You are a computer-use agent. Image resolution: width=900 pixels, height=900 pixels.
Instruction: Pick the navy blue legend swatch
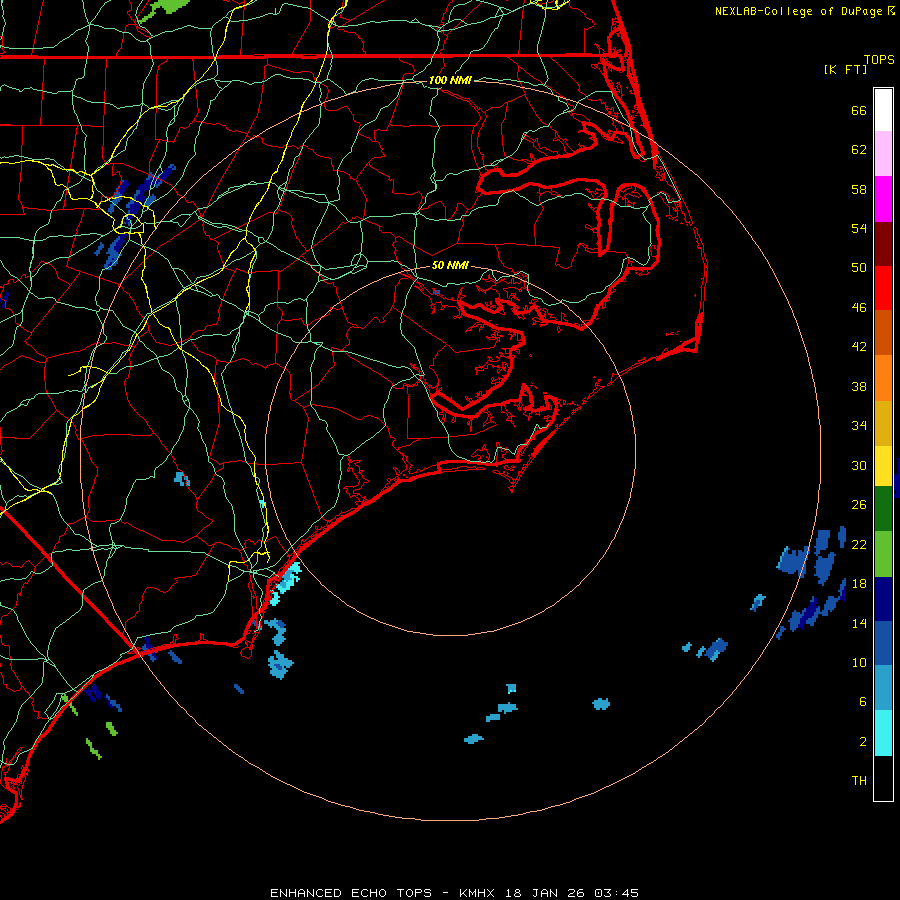(883, 599)
